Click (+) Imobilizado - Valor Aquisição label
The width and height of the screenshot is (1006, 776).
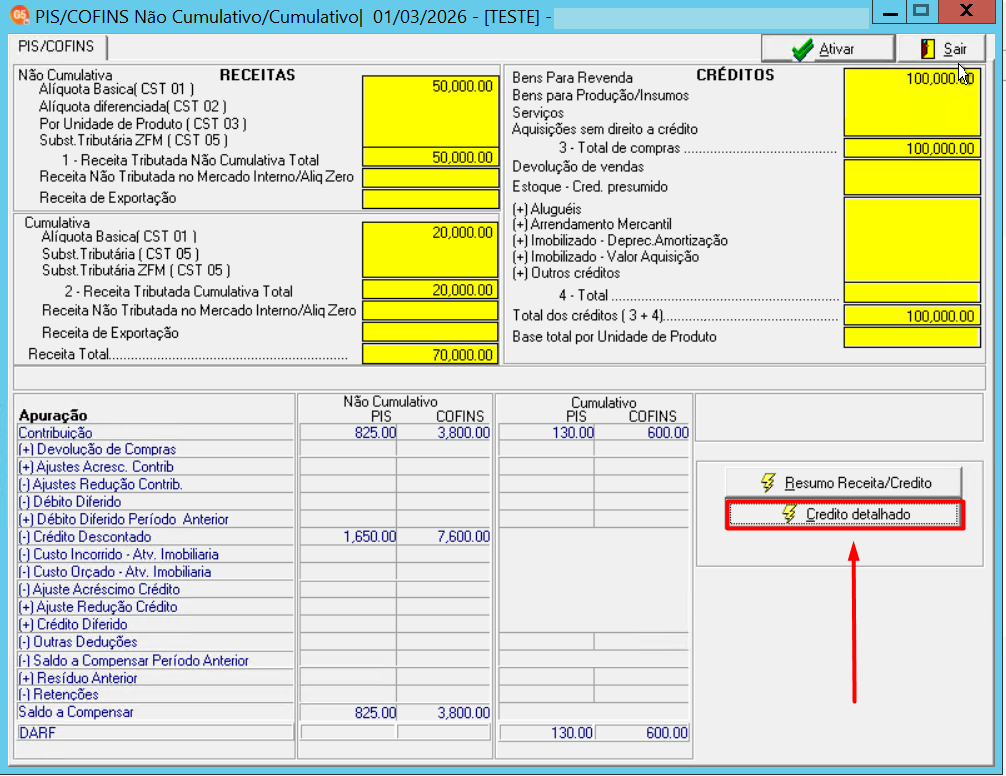coord(606,257)
